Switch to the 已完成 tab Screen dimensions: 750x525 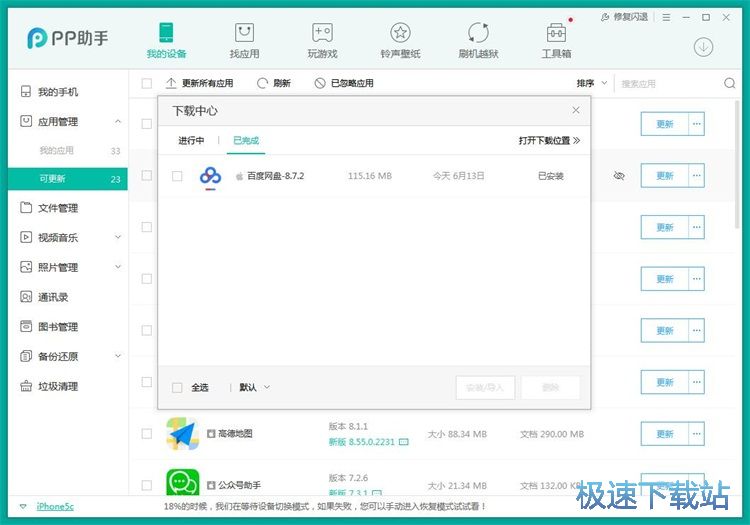[246, 140]
